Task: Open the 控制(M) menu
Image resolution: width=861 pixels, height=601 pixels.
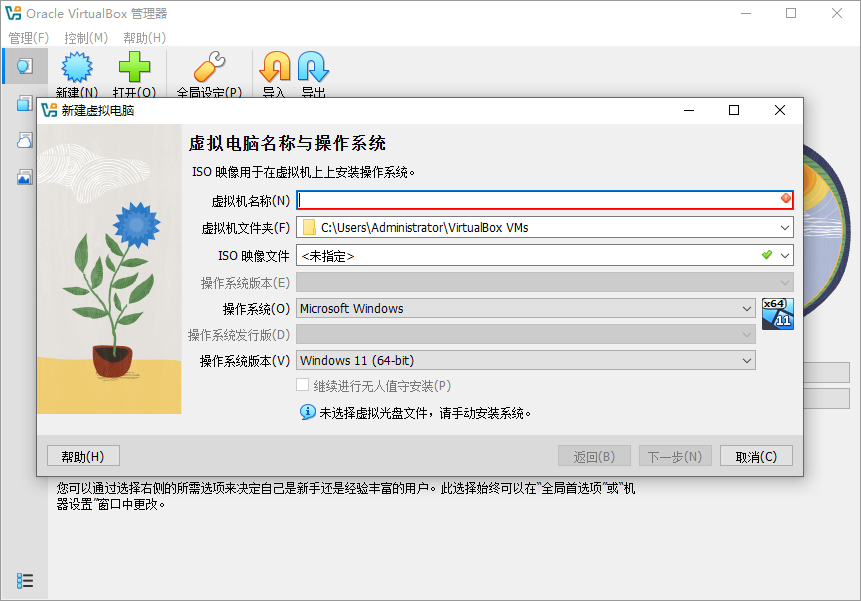Action: (86, 37)
